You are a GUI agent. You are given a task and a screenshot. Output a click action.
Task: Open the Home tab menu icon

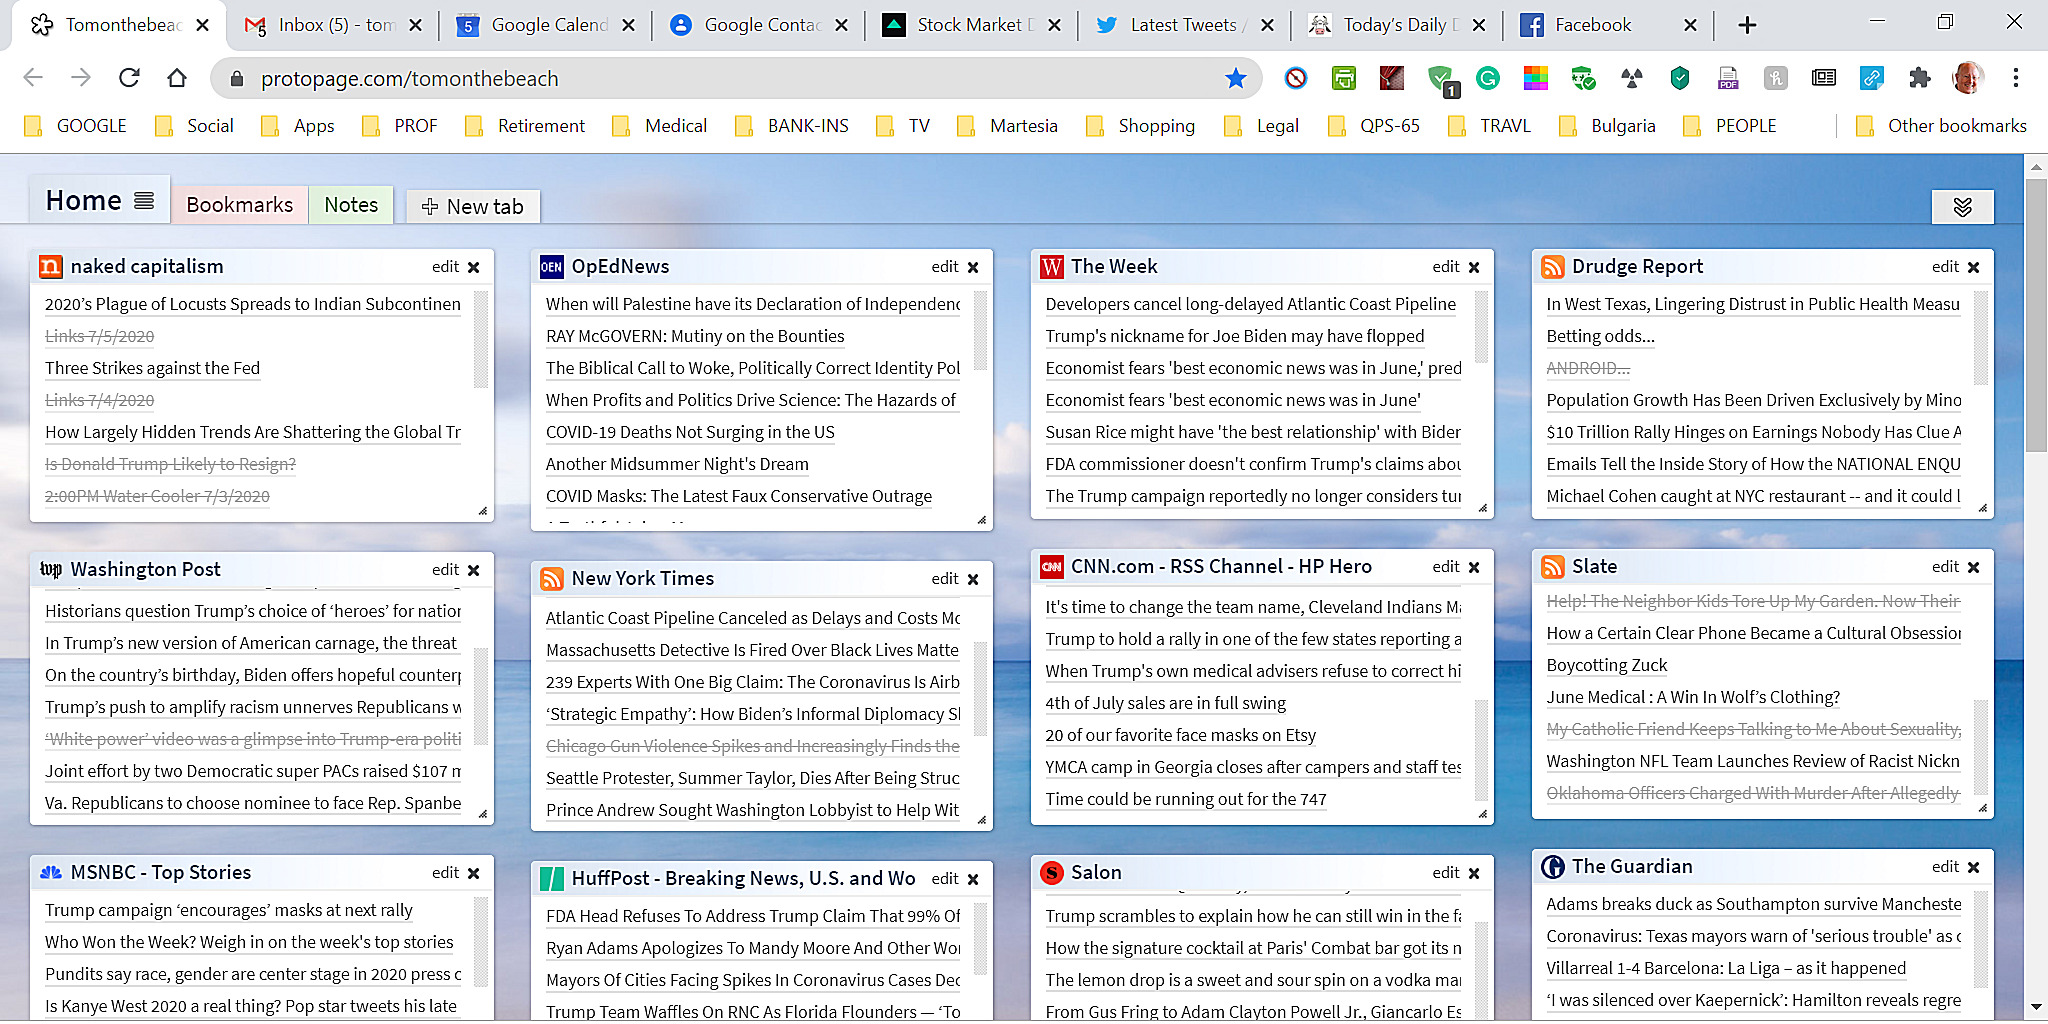(144, 201)
